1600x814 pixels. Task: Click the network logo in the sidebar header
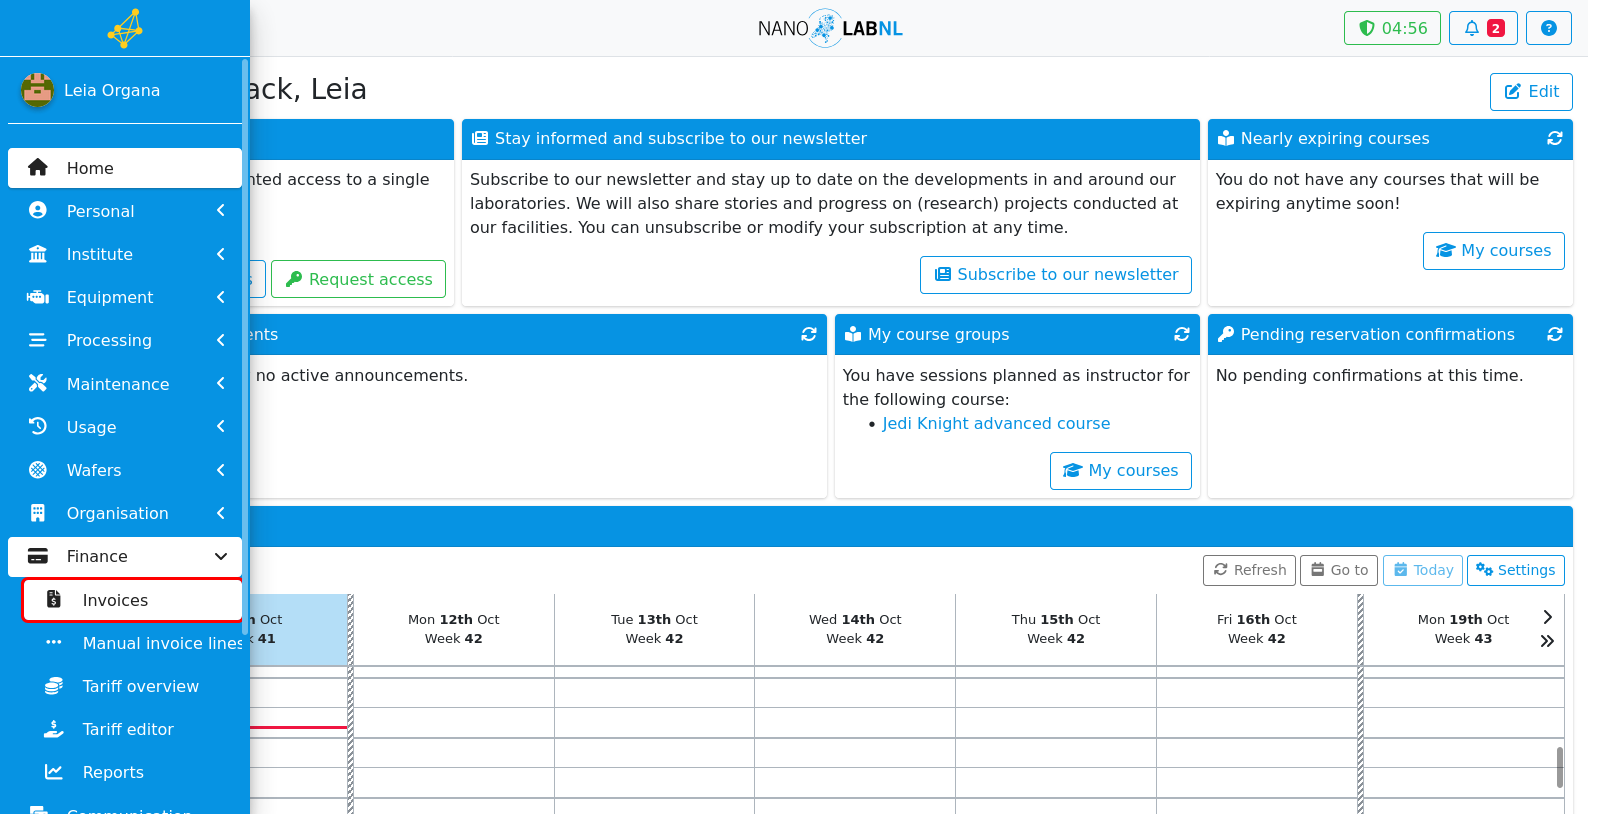click(x=125, y=28)
